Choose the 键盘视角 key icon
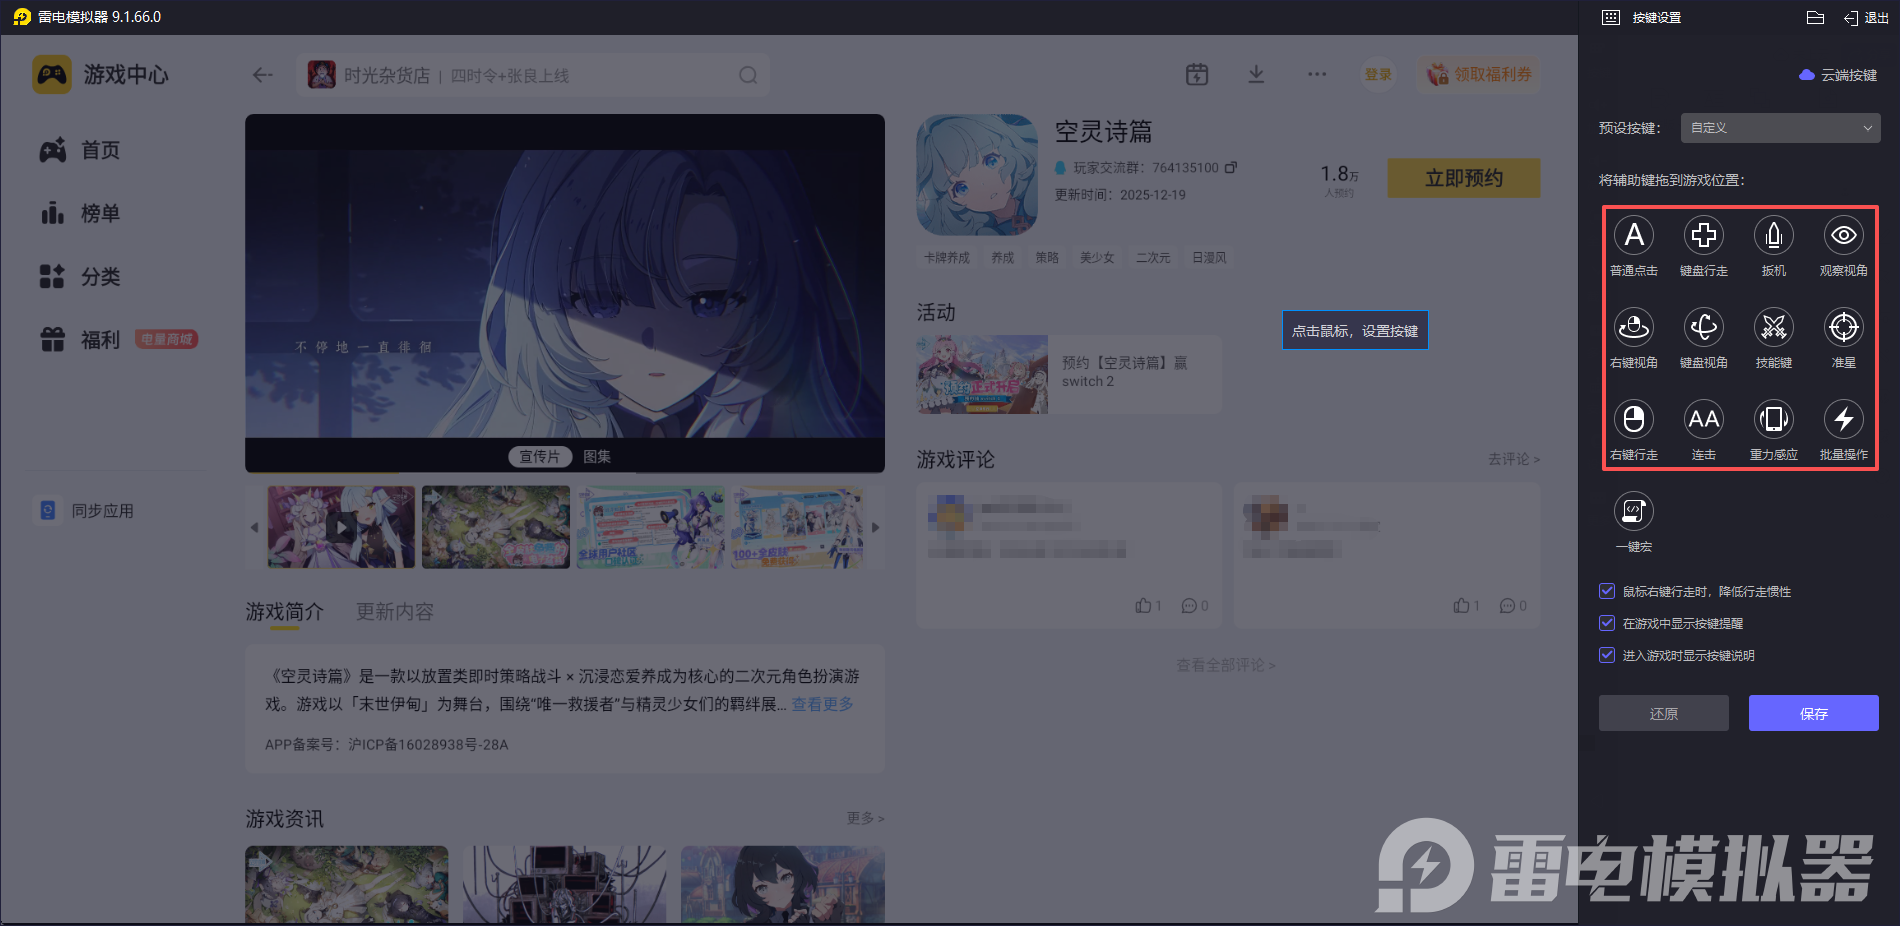Viewport: 1900px width, 926px height. (x=1703, y=328)
